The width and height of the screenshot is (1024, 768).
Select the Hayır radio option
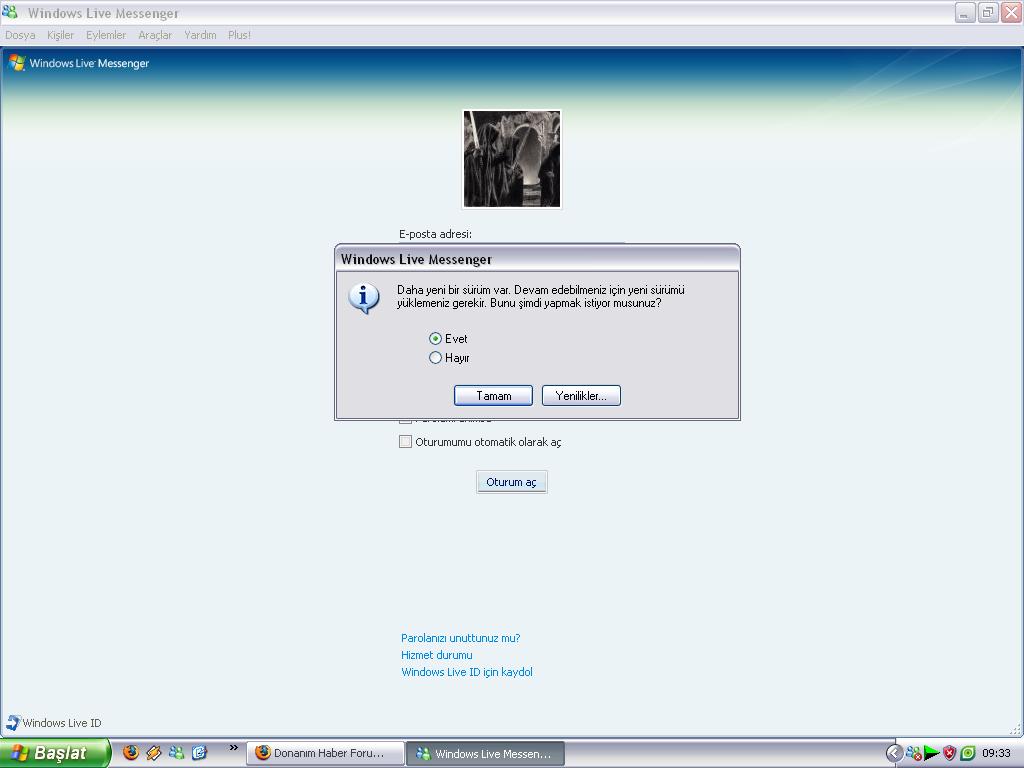[x=435, y=358]
